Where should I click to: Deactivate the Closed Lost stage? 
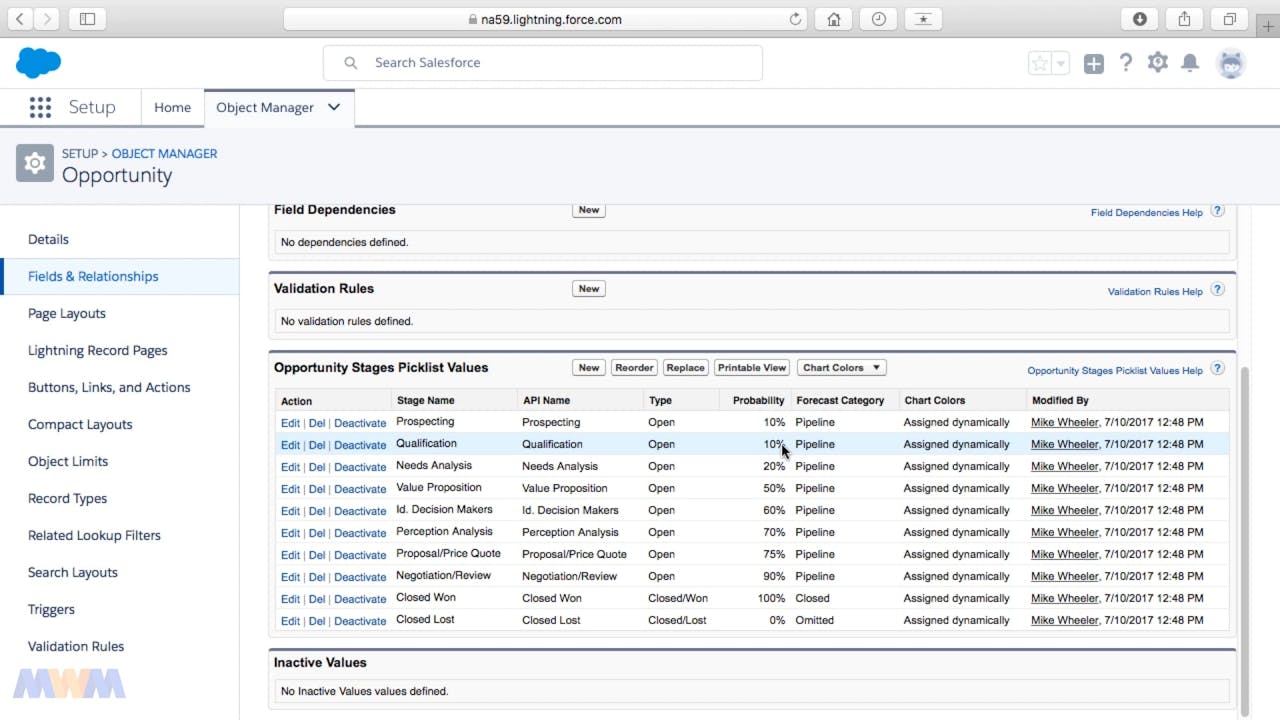tap(360, 621)
